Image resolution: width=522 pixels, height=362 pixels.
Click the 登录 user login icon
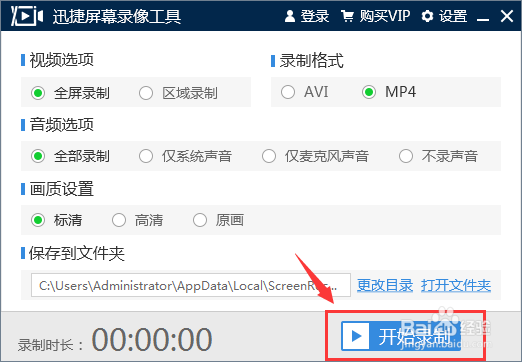[290, 16]
